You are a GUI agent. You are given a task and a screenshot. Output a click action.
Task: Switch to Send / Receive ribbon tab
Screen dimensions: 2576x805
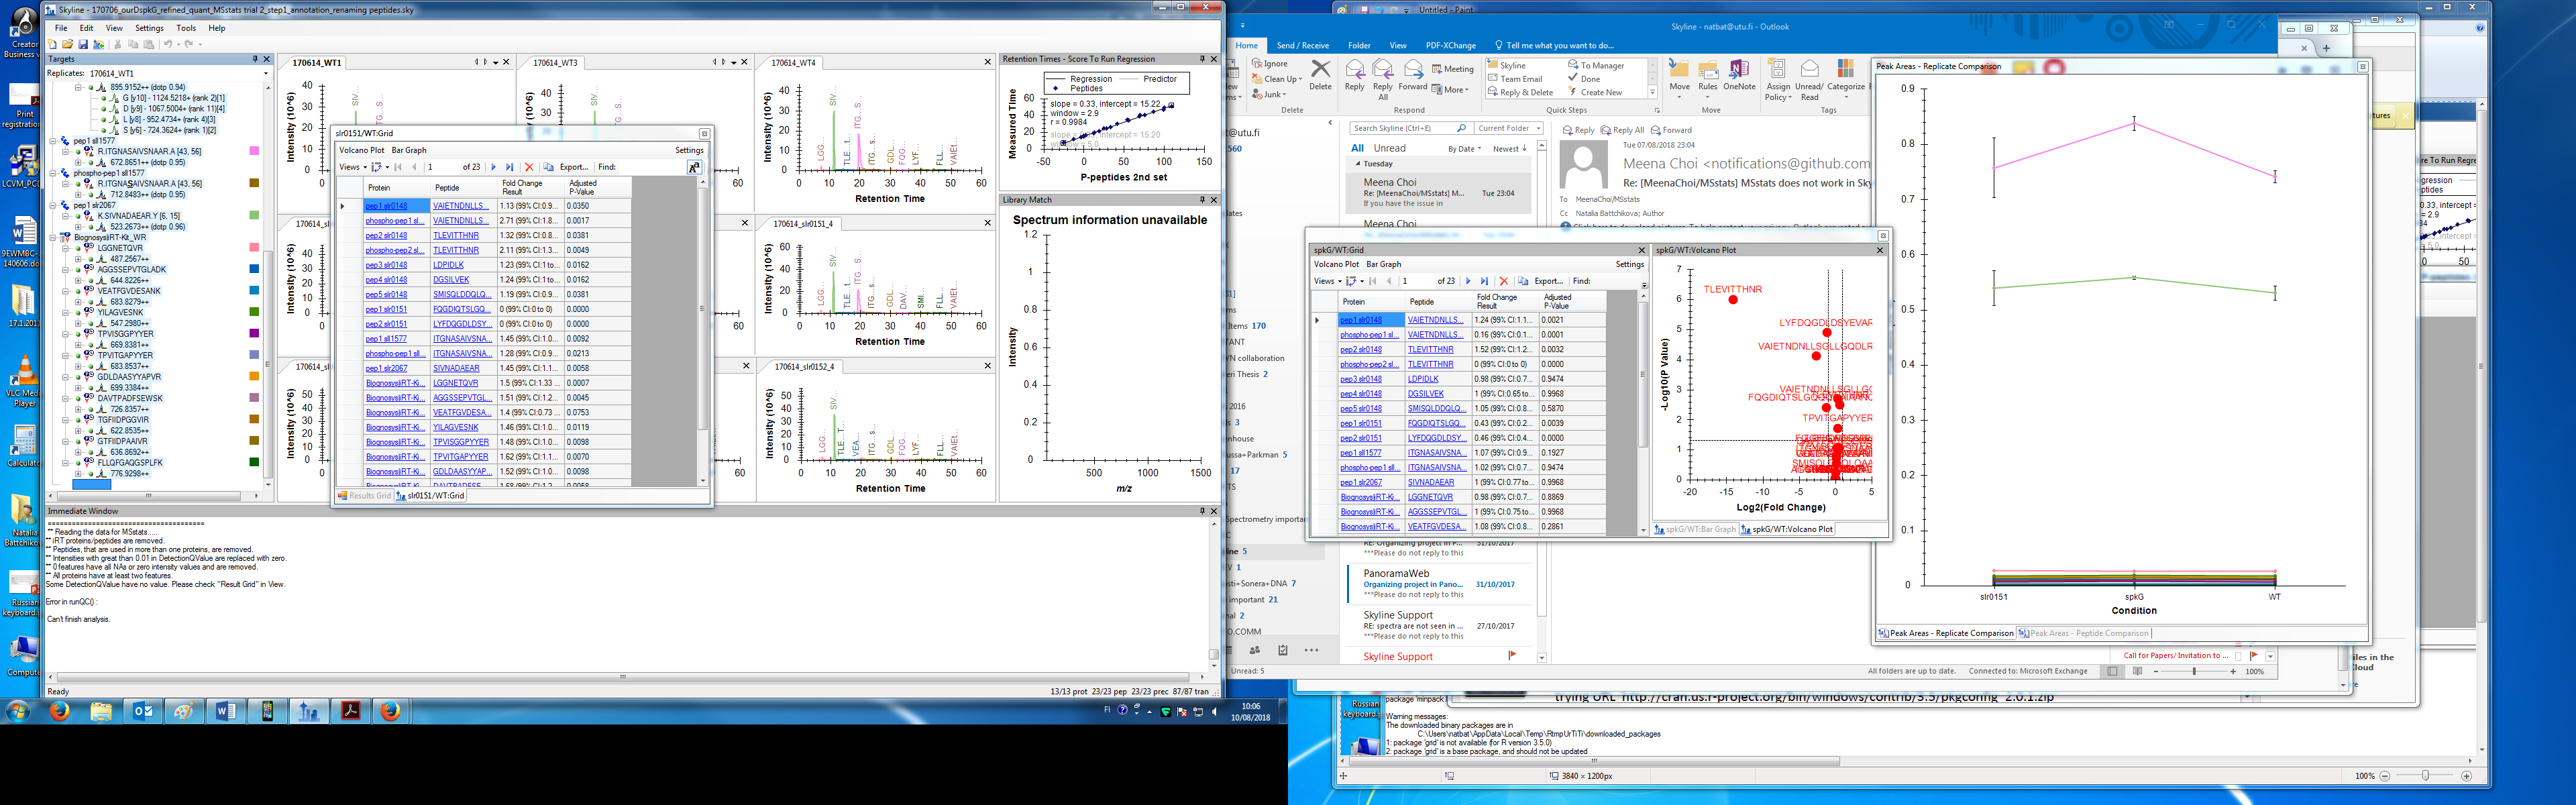point(1302,45)
